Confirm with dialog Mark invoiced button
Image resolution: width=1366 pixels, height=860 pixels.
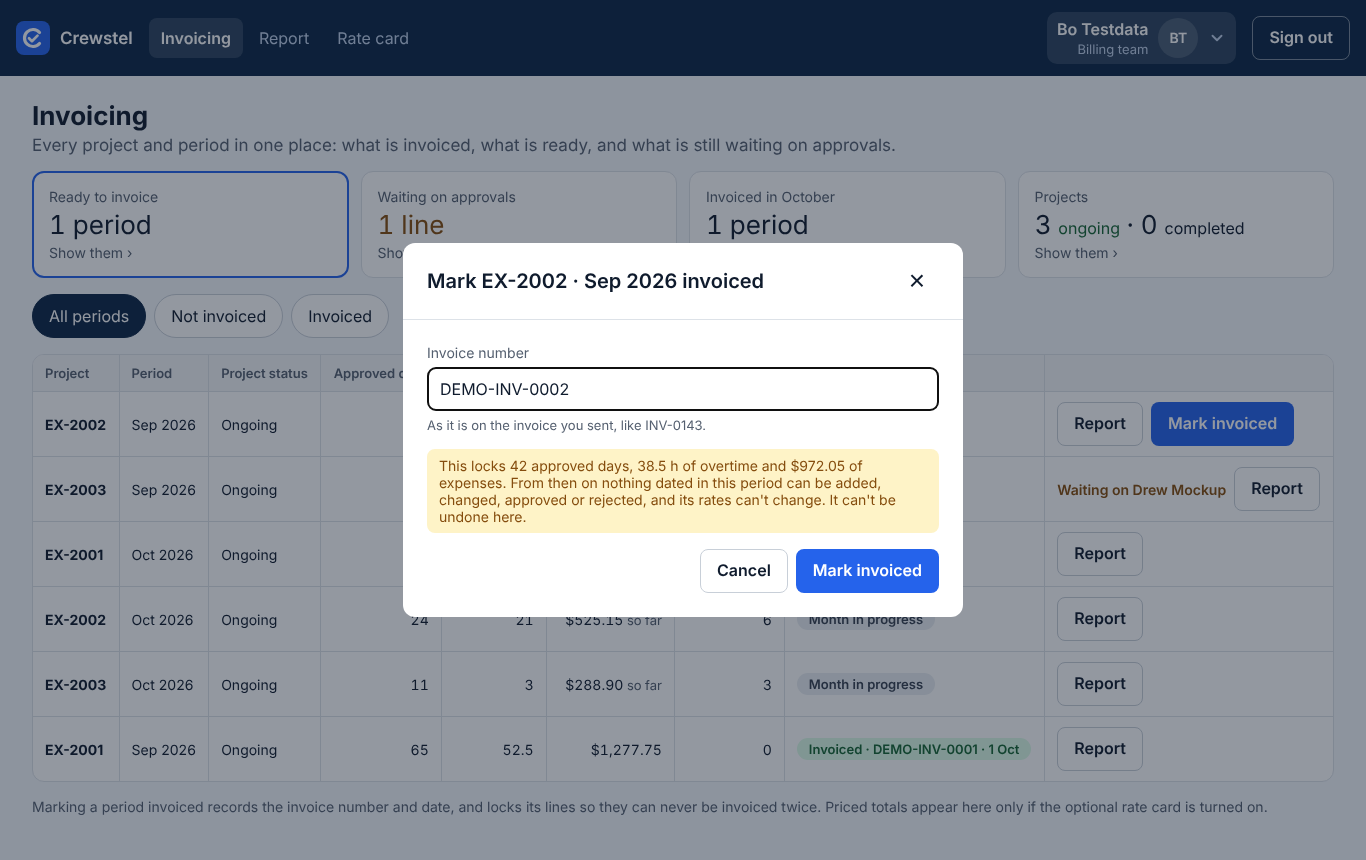(x=867, y=571)
